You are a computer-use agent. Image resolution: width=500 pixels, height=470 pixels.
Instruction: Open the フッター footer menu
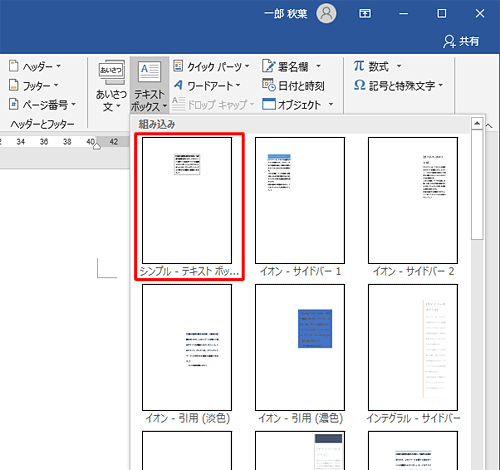click(34, 86)
